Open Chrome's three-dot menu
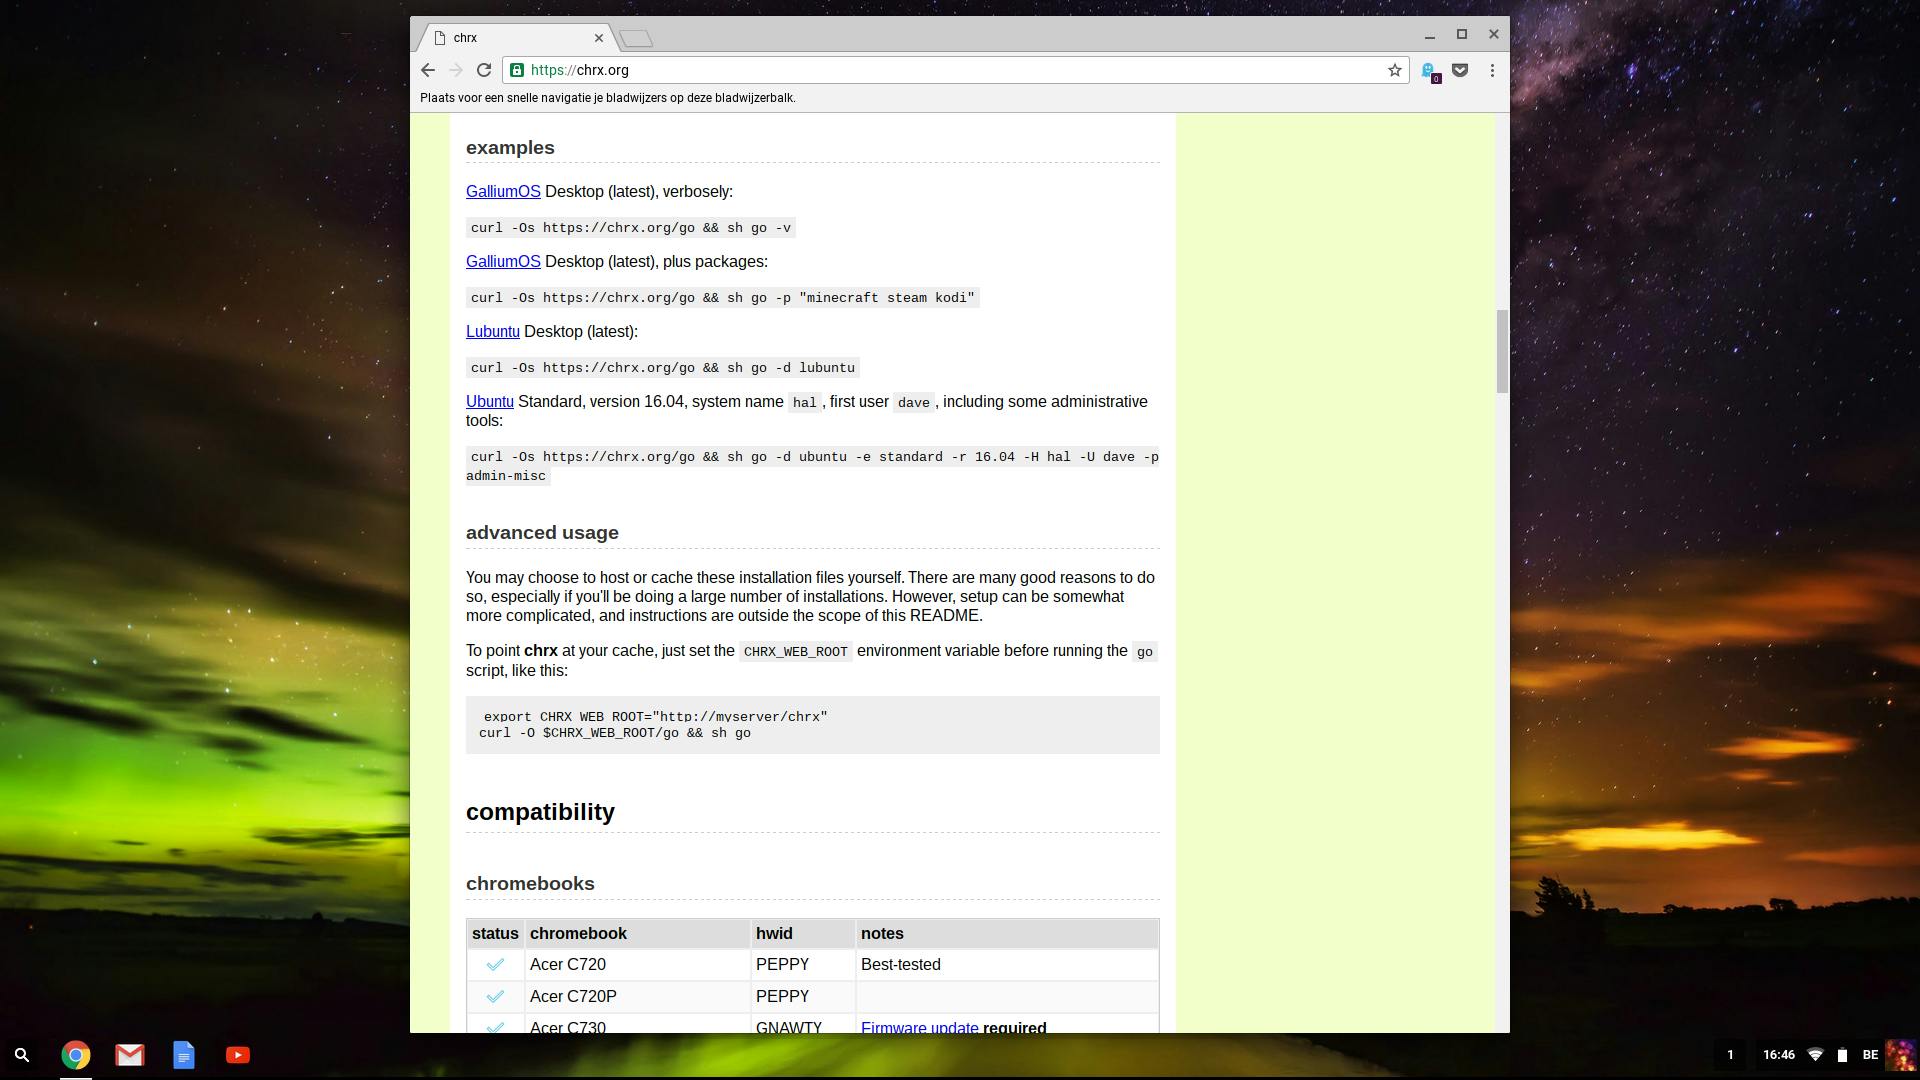This screenshot has height=1080, width=1920. tap(1492, 70)
